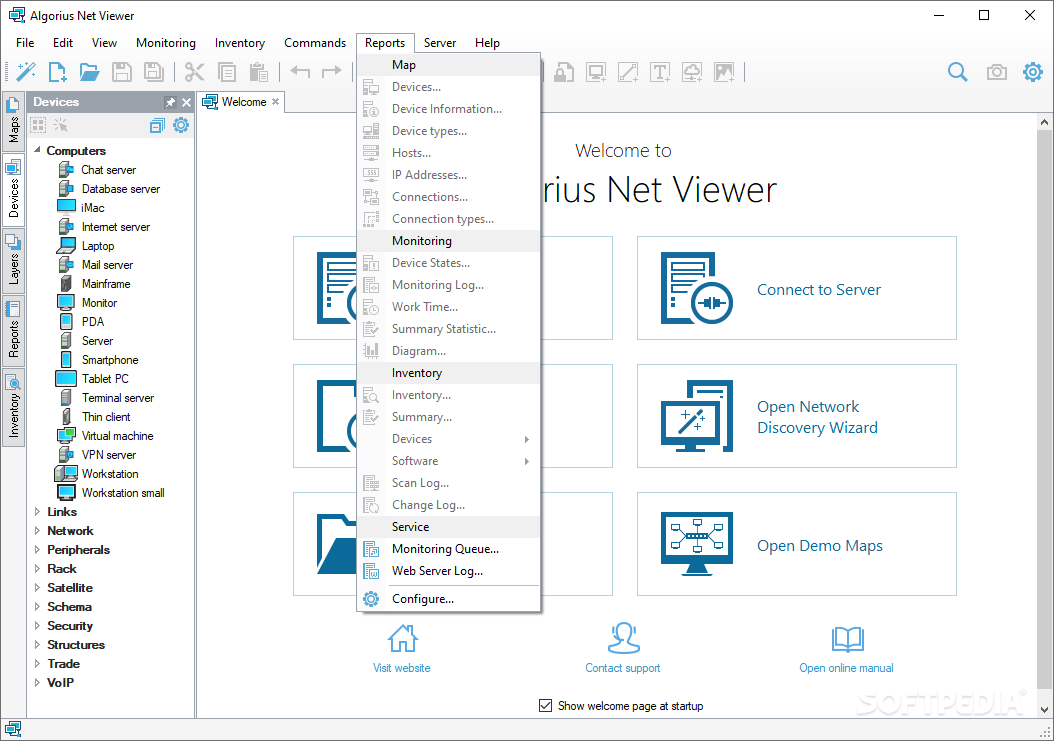Switch to the Reports side tab
Screen dimensions: 1054x741
(13, 330)
